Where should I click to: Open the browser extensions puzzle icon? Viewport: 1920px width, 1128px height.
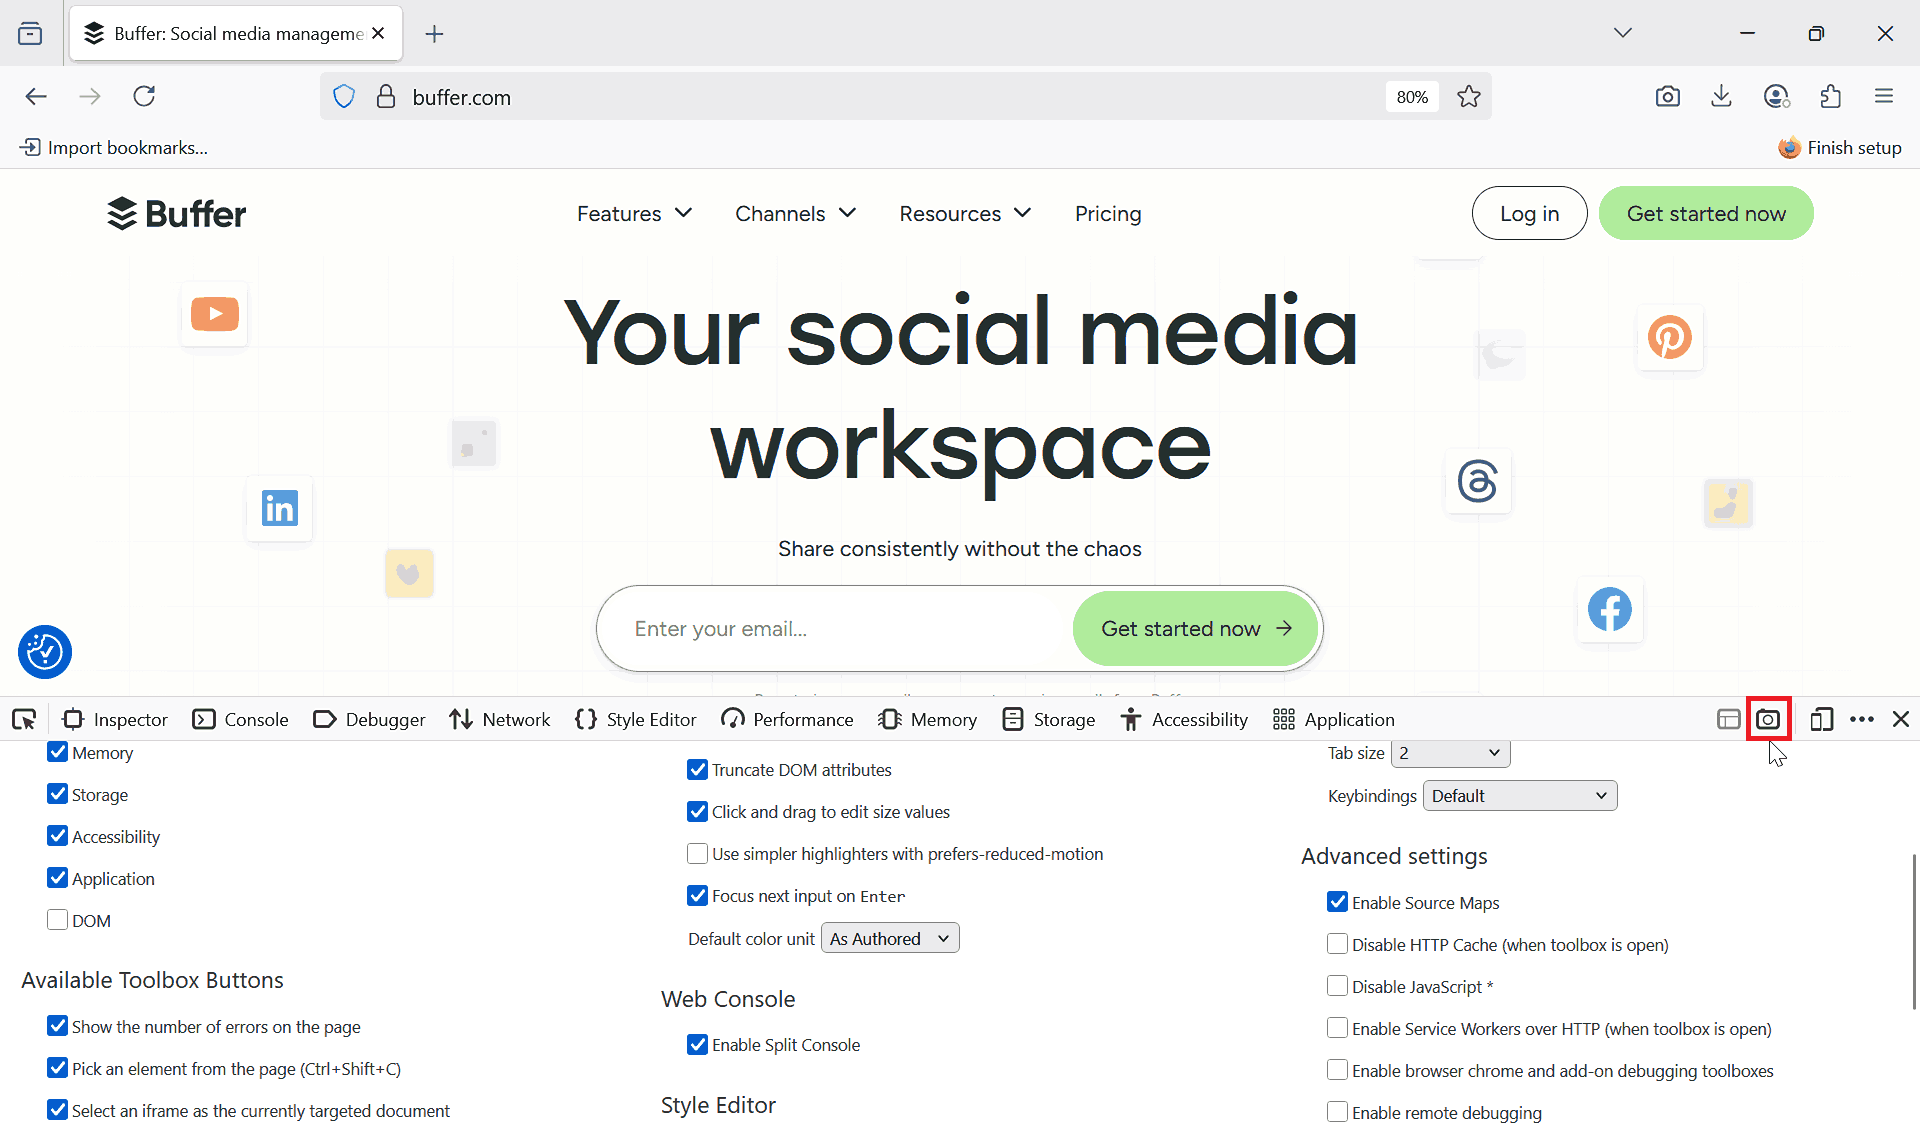tap(1831, 96)
